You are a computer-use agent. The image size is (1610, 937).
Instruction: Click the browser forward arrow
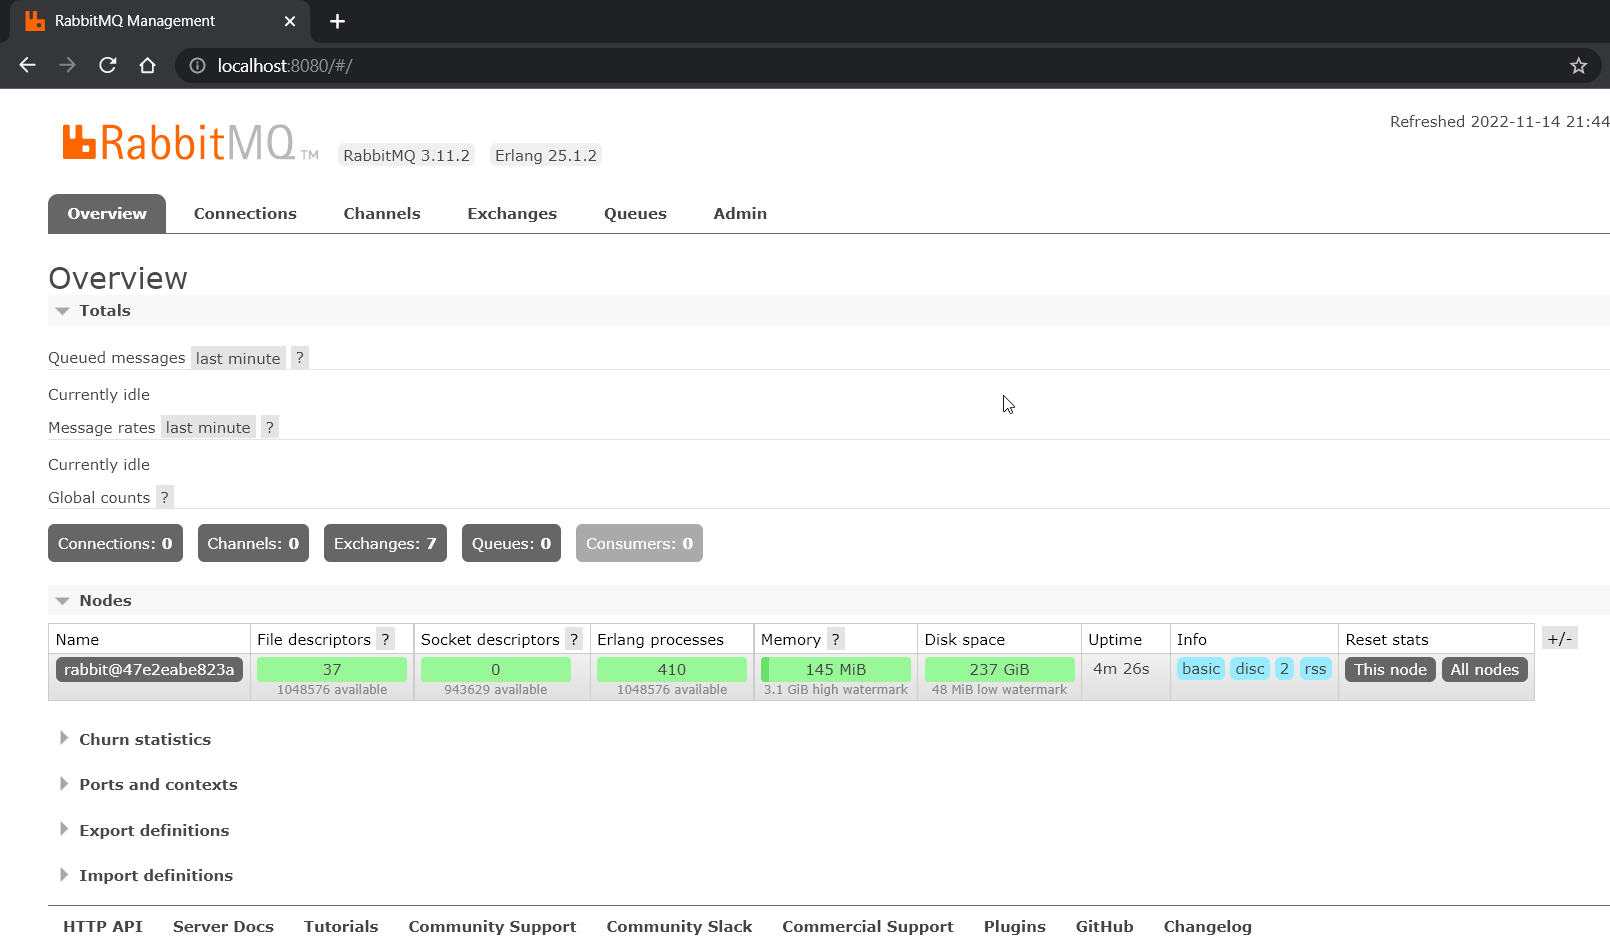68,65
